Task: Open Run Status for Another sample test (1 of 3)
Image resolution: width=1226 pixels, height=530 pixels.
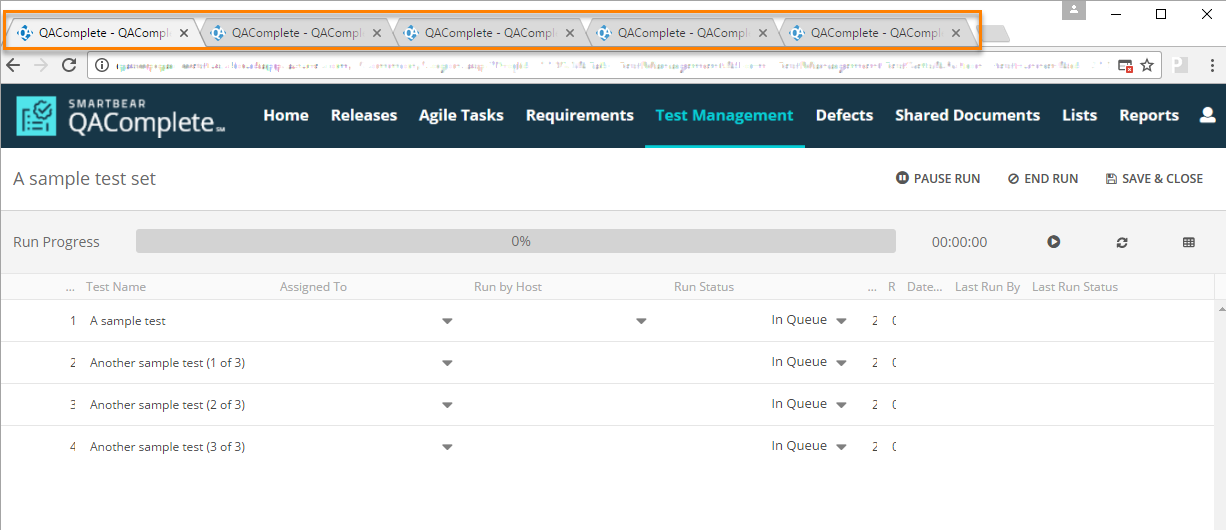Action: (x=841, y=363)
